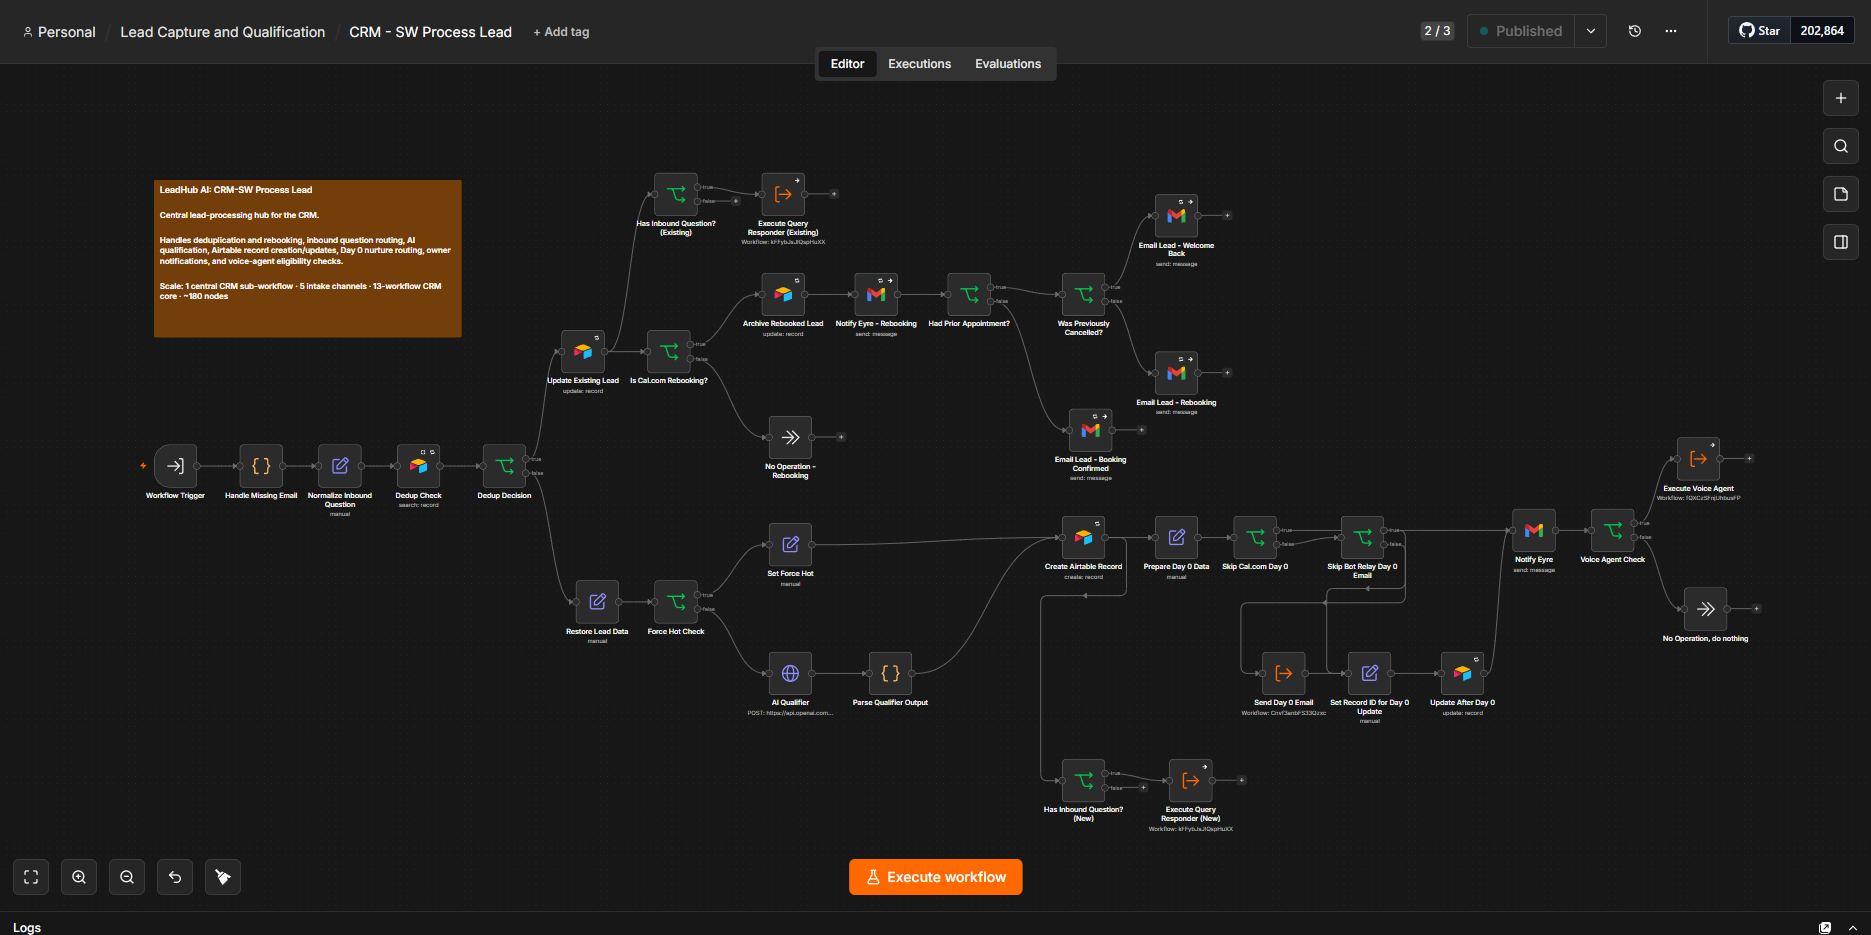
Task: Zoom in on the canvas
Action: (x=79, y=877)
